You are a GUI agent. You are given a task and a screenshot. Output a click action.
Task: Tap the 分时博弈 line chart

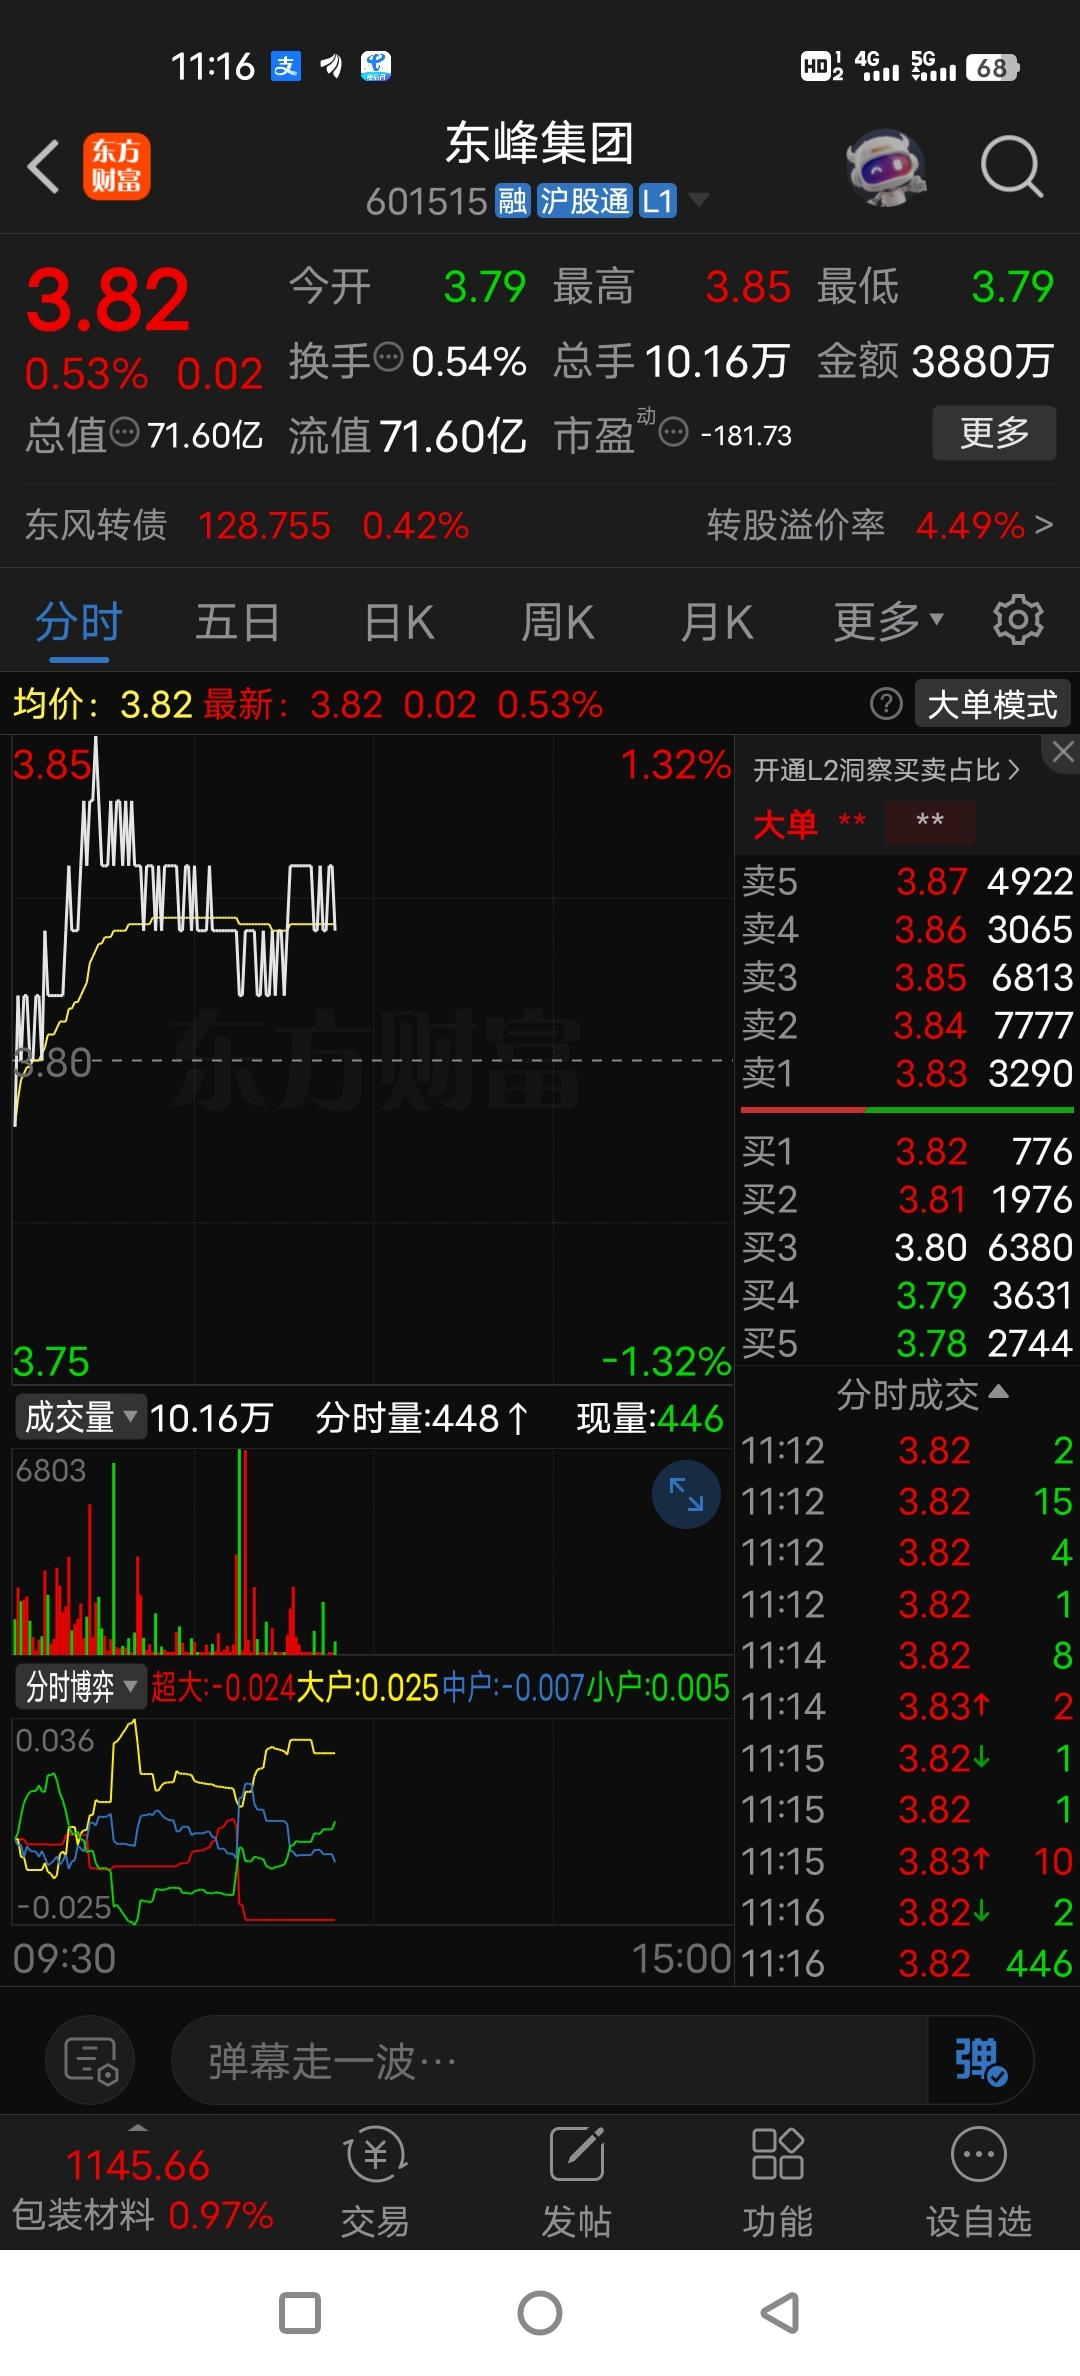[x=372, y=1822]
